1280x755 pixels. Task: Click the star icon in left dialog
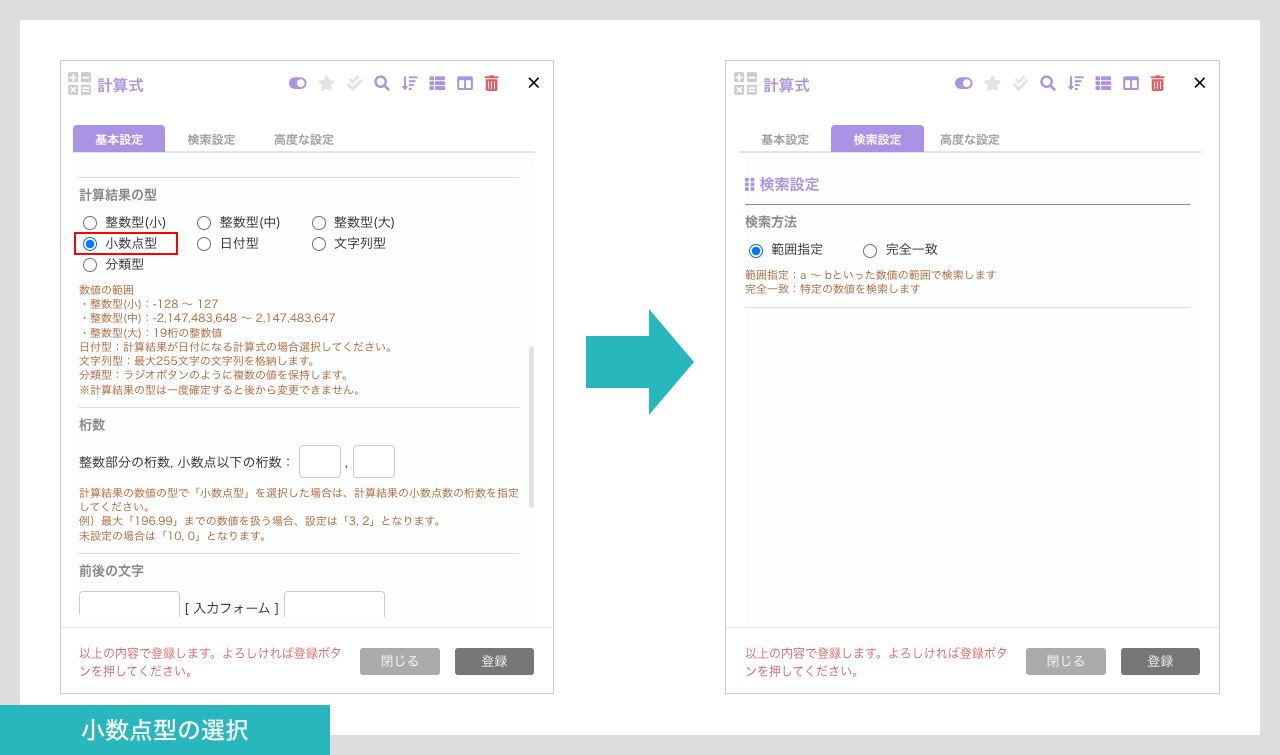click(326, 83)
